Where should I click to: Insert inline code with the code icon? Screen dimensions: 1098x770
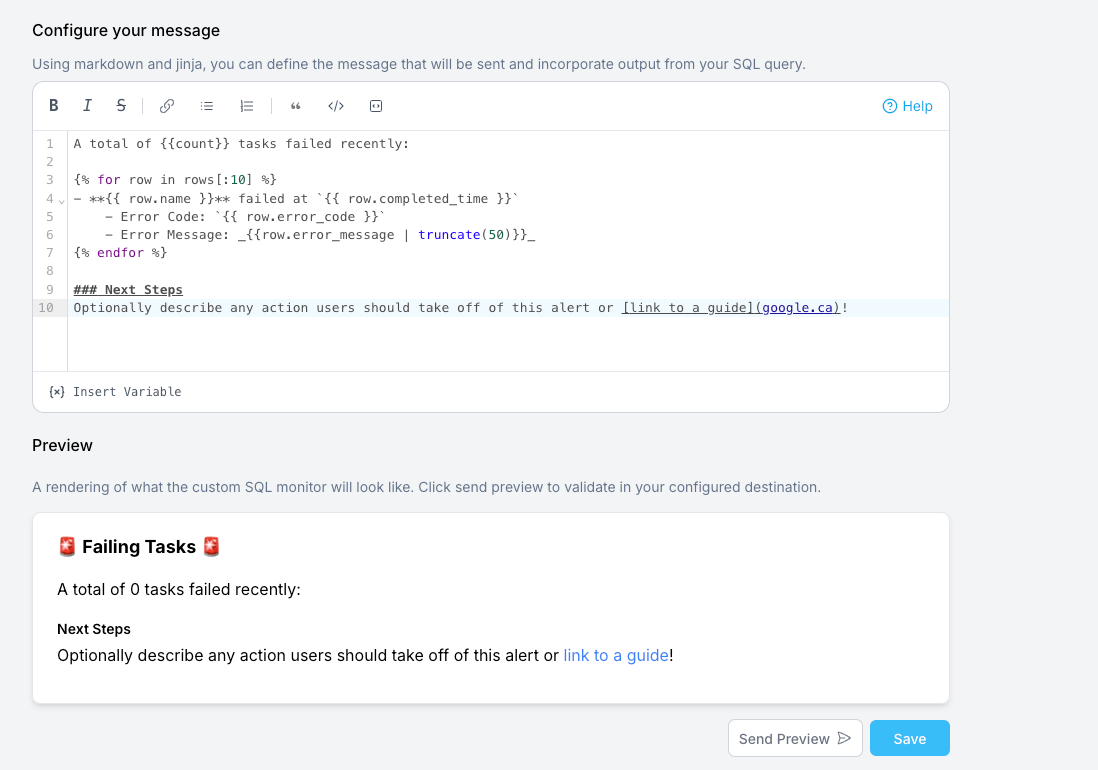tap(336, 106)
